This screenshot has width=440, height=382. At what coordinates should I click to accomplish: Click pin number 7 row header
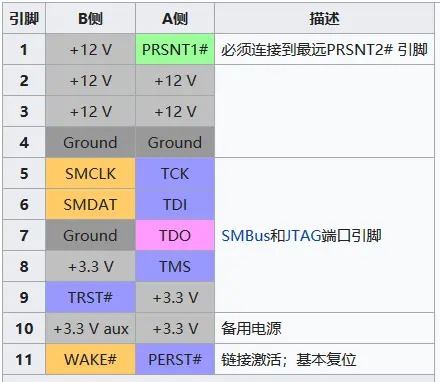coord(24,235)
